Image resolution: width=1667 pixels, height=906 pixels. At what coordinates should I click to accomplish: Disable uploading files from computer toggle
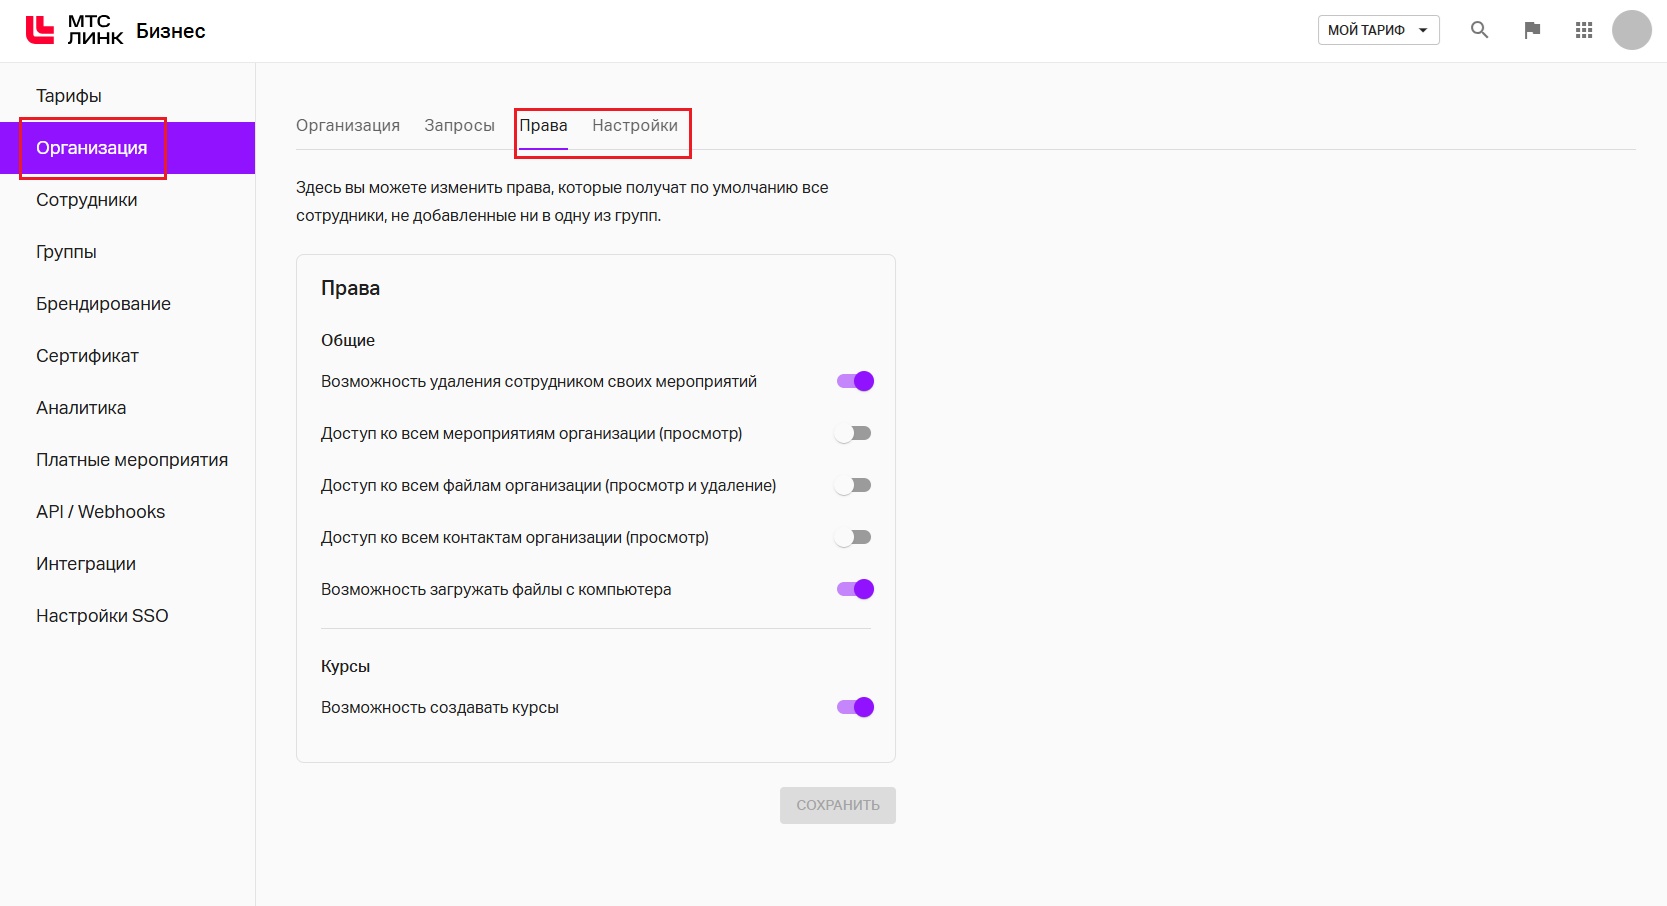click(x=855, y=589)
